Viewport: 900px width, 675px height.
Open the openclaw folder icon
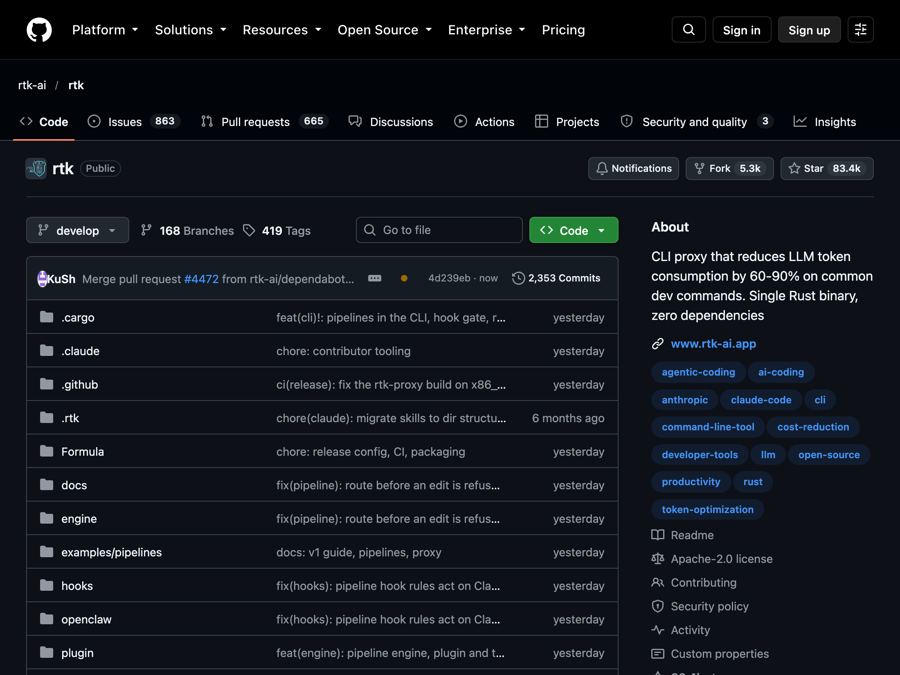[x=46, y=619]
